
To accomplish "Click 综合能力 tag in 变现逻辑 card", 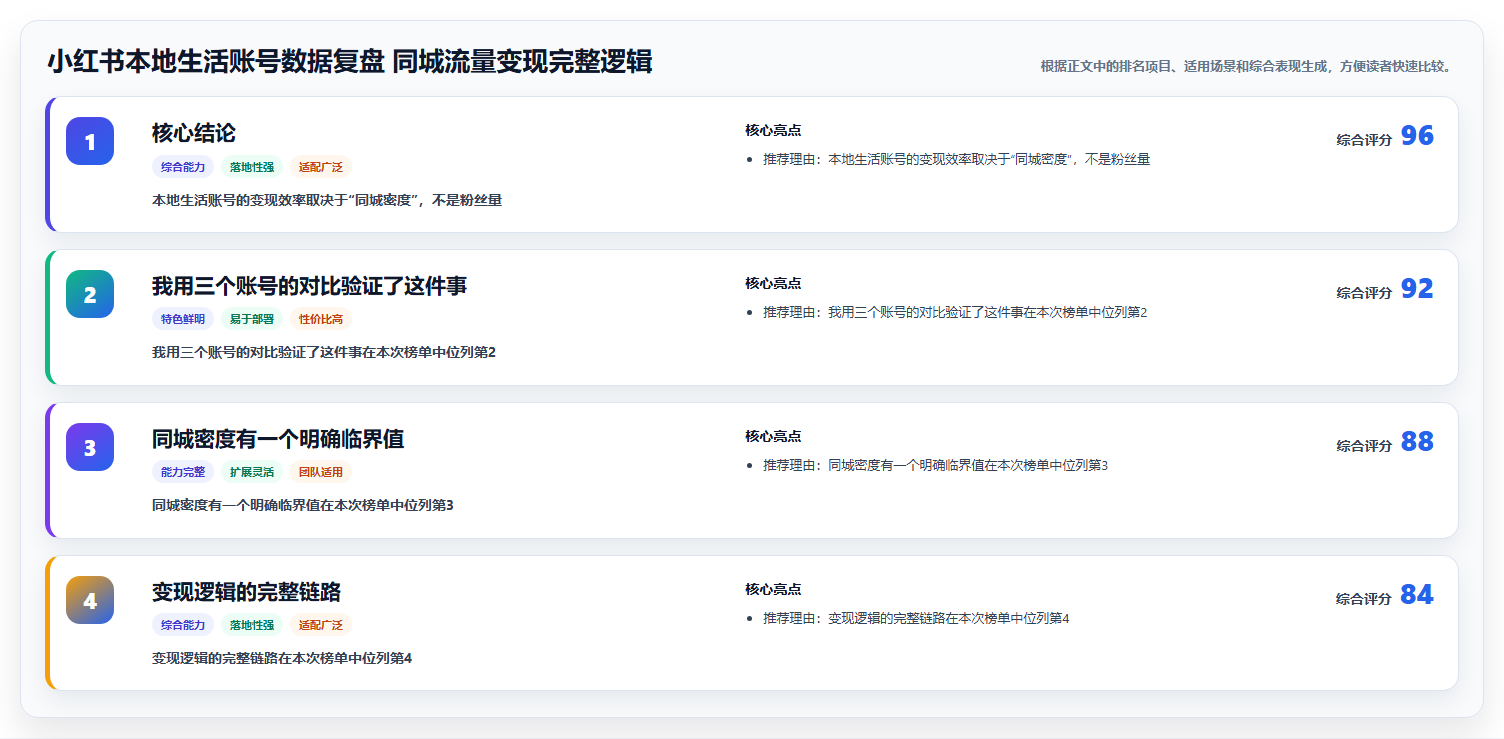I will click(183, 626).
